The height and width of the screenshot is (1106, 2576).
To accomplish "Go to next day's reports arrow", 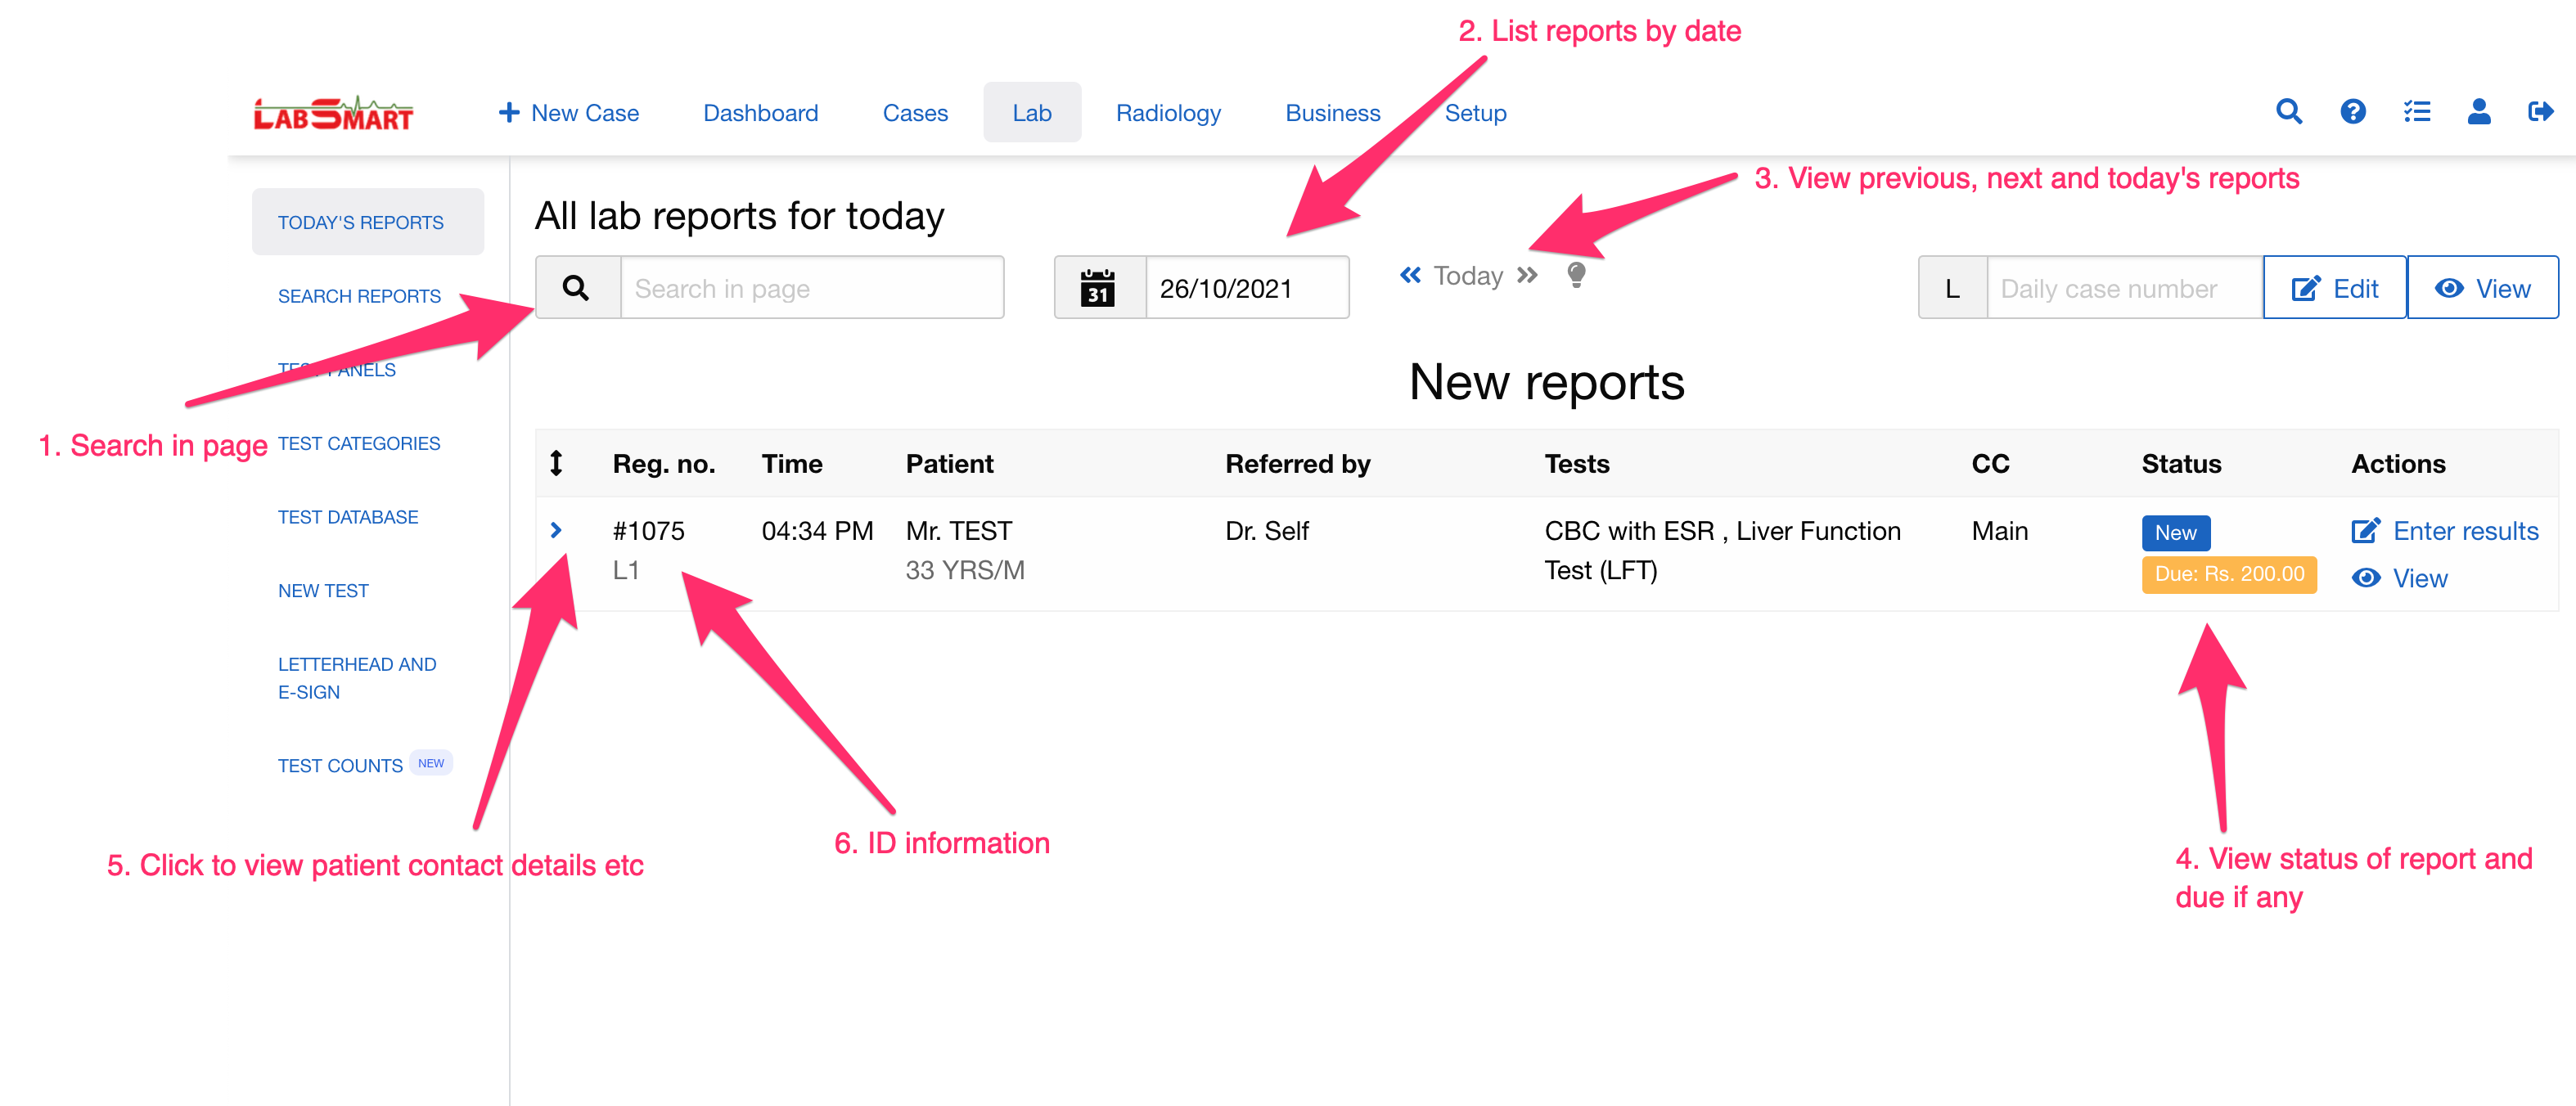I will click(x=1527, y=275).
